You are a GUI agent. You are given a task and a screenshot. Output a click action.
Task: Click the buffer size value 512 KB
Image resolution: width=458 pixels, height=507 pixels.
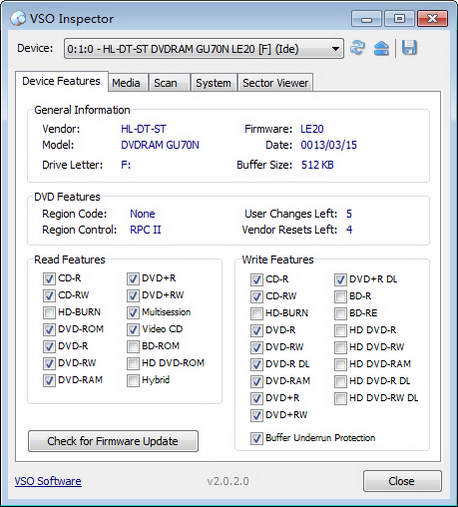(x=317, y=165)
